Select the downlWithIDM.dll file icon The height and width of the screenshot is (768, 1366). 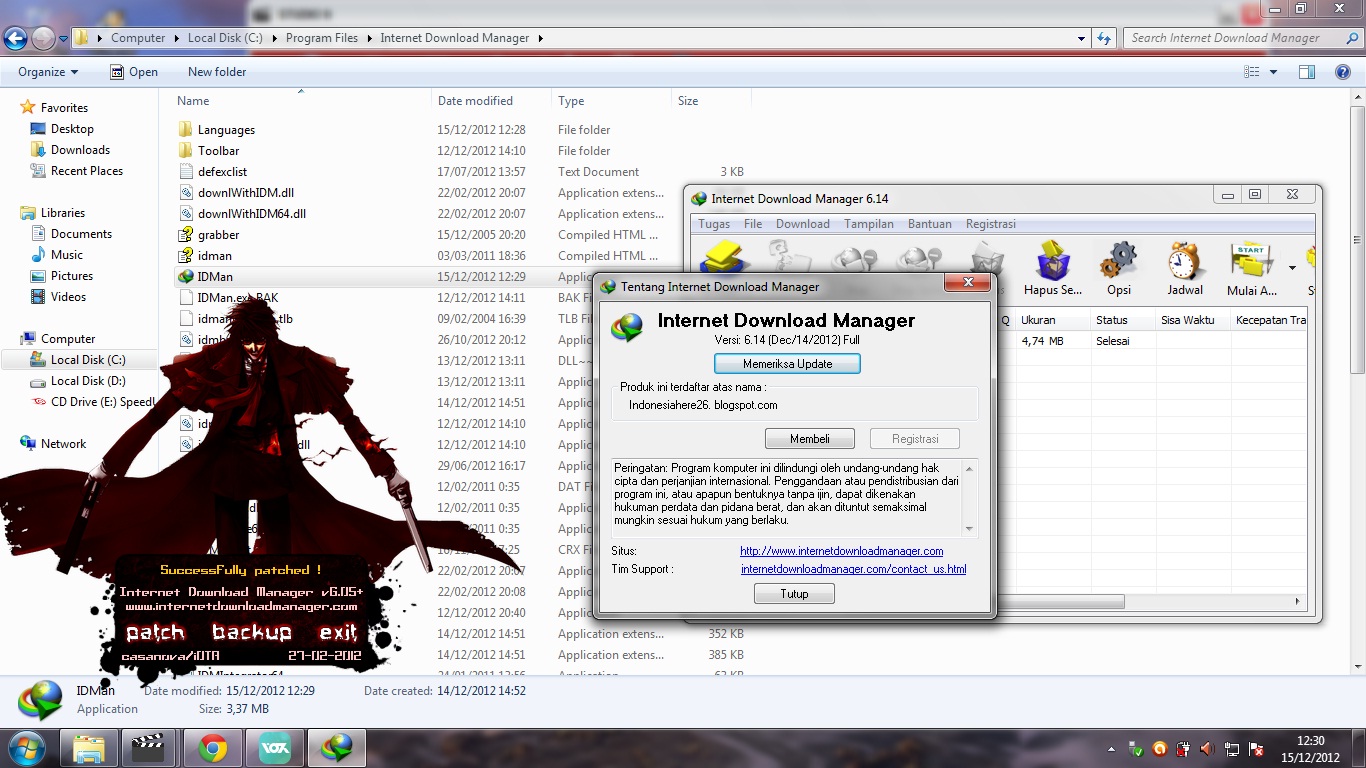tap(185, 193)
